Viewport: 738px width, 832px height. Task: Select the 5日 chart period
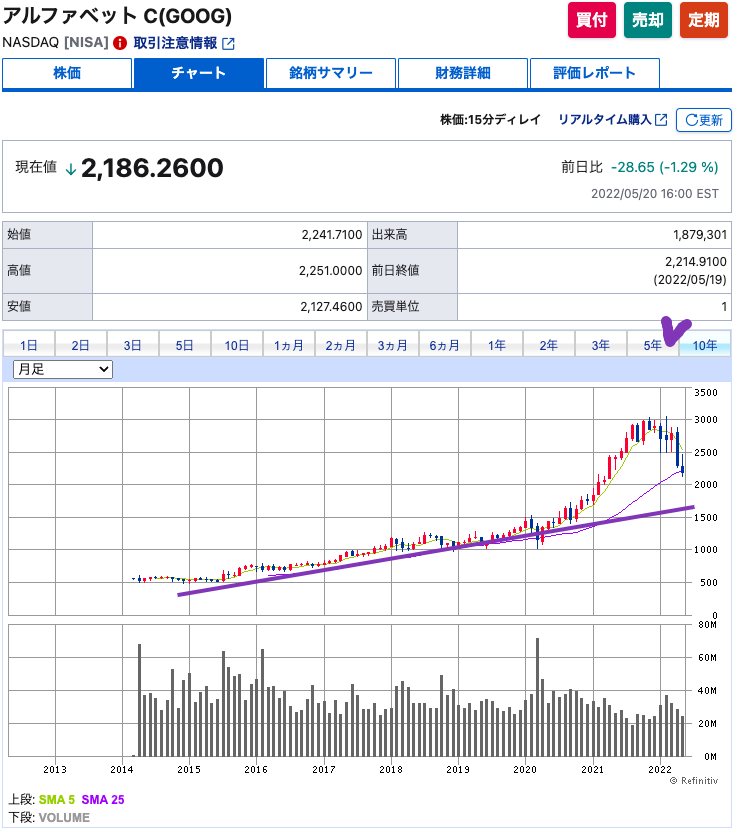pyautogui.click(x=185, y=345)
